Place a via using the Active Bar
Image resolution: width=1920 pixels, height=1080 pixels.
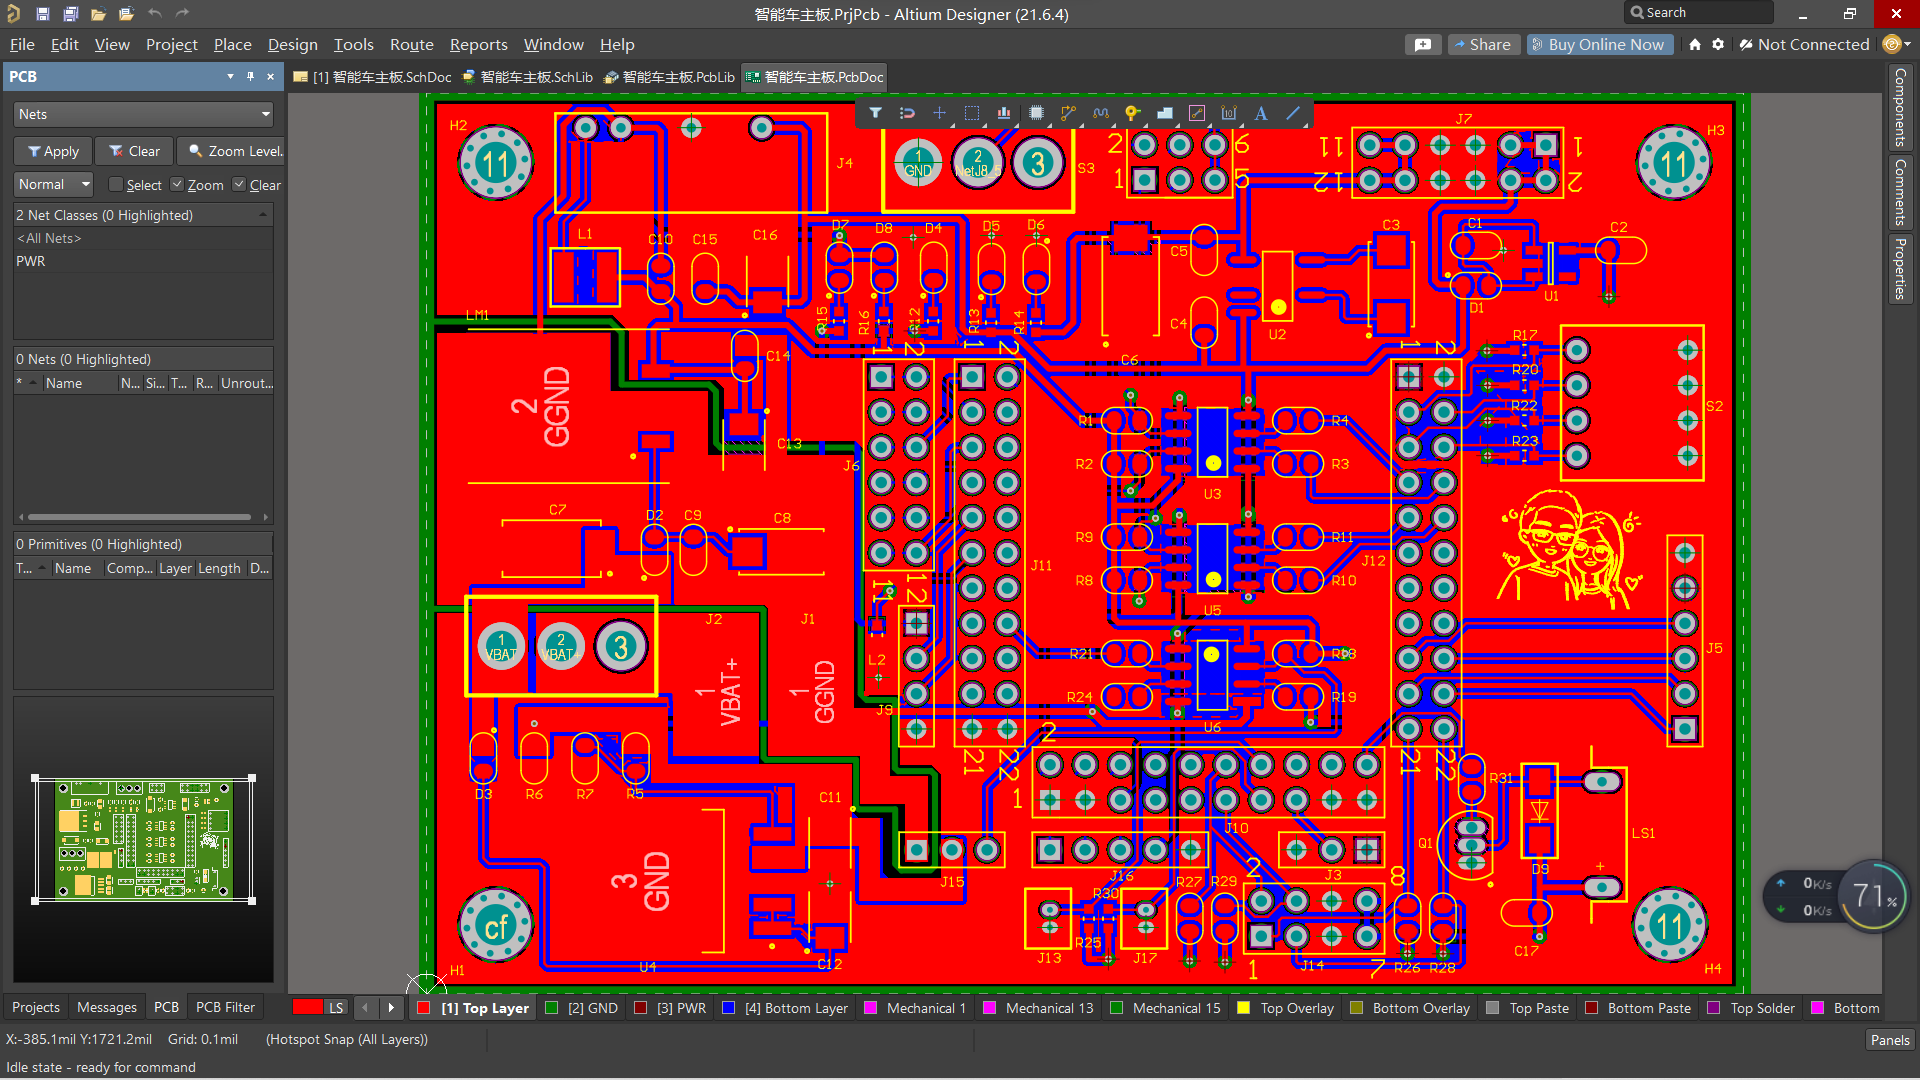1131,113
